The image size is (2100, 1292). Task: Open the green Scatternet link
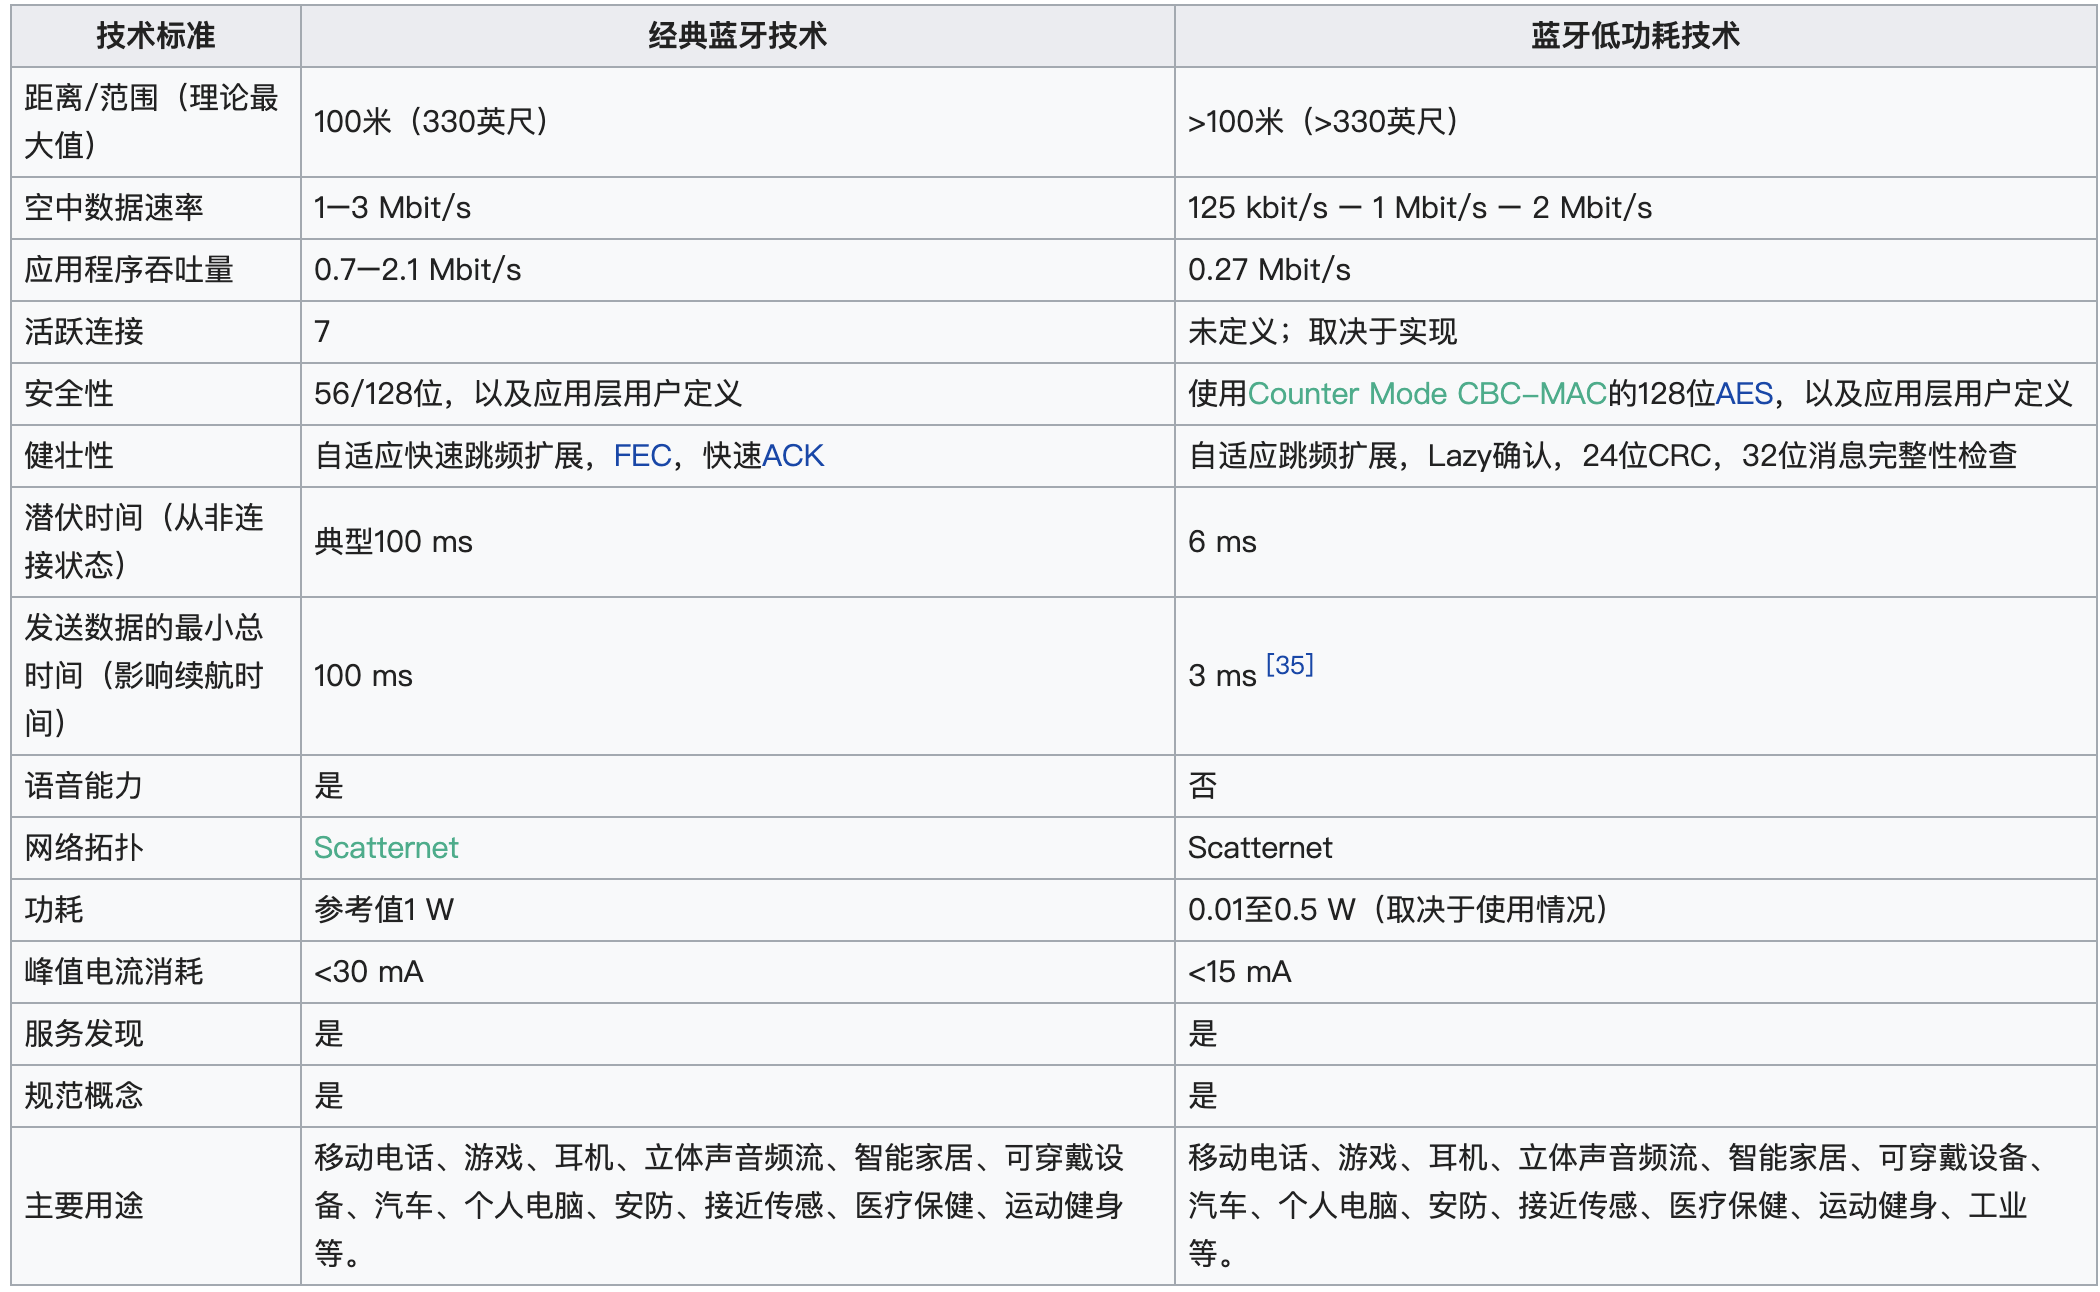click(x=386, y=848)
